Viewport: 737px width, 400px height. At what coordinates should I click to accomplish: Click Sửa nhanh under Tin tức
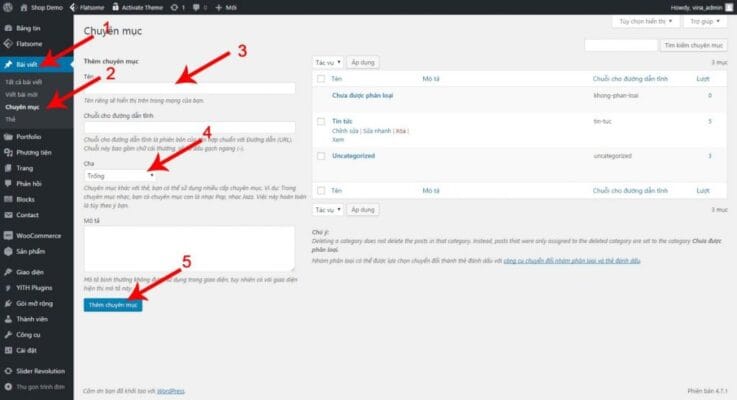pos(377,131)
